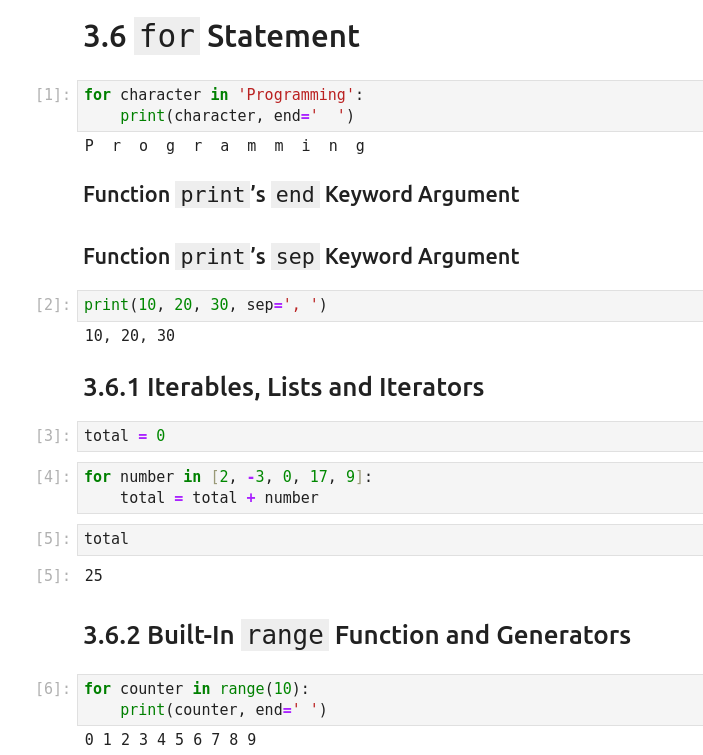Click the '3.6 for Statement' heading
Viewport: 703px width, 755px height.
point(221,37)
